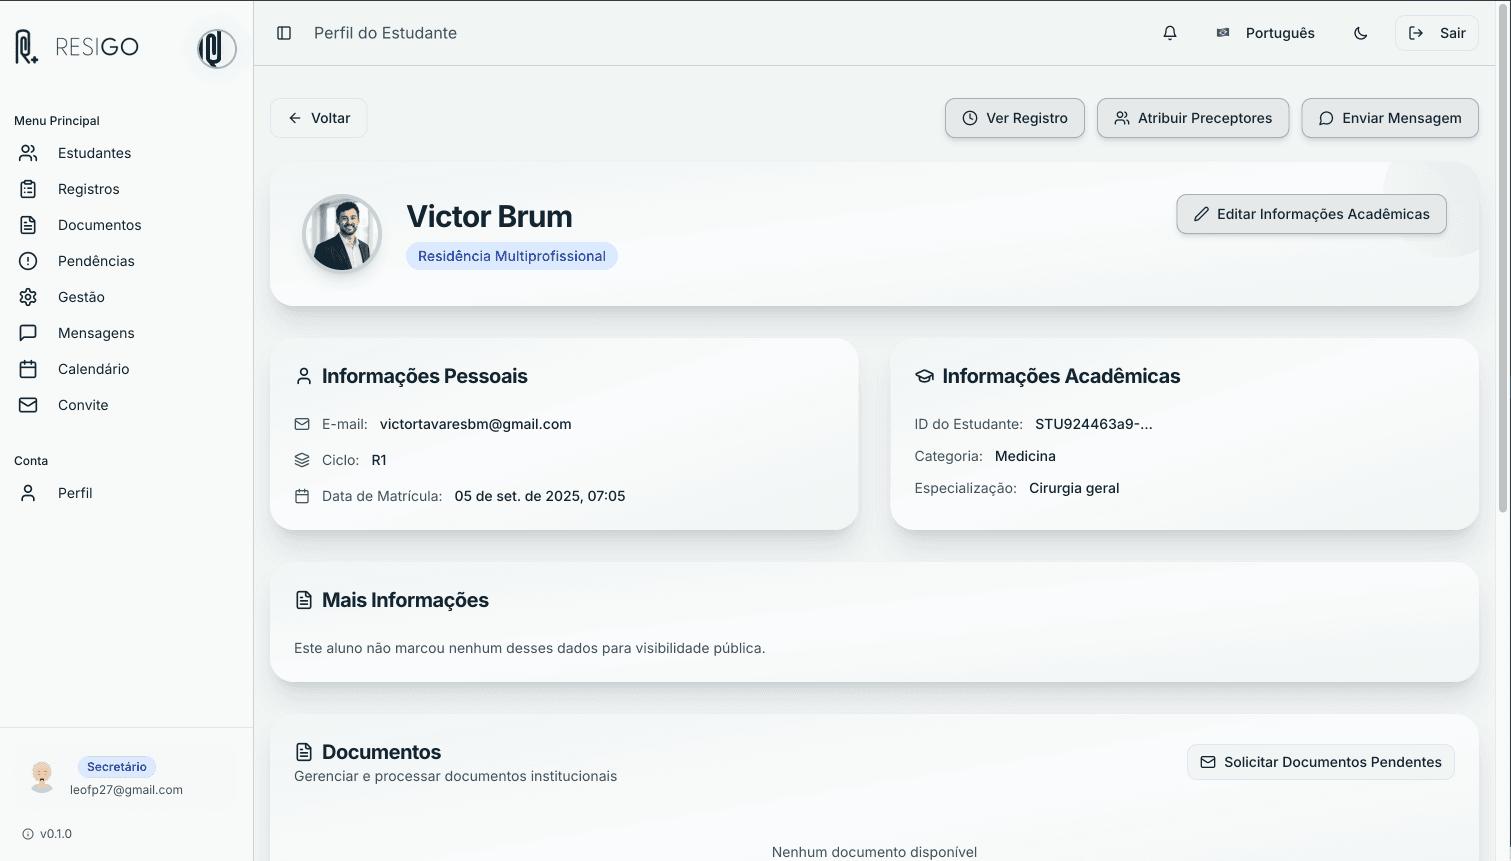The height and width of the screenshot is (861, 1511).
Task: Open Pendências in the main menu
Action: pyautogui.click(x=96, y=261)
